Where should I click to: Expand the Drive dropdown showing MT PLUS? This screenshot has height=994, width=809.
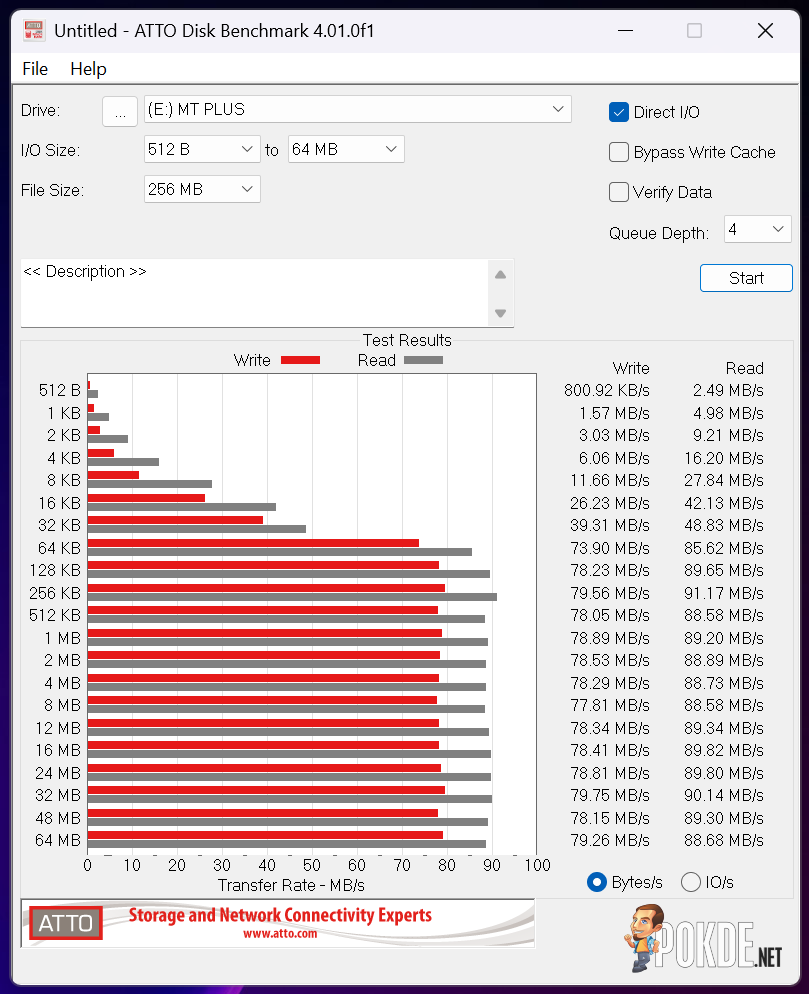coord(358,109)
